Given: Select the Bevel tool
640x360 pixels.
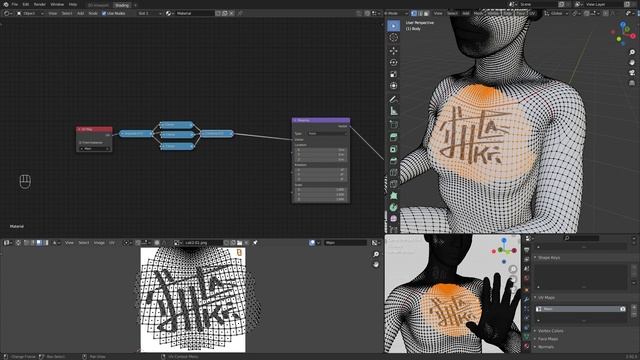Looking at the screenshot, I should tap(393, 161).
